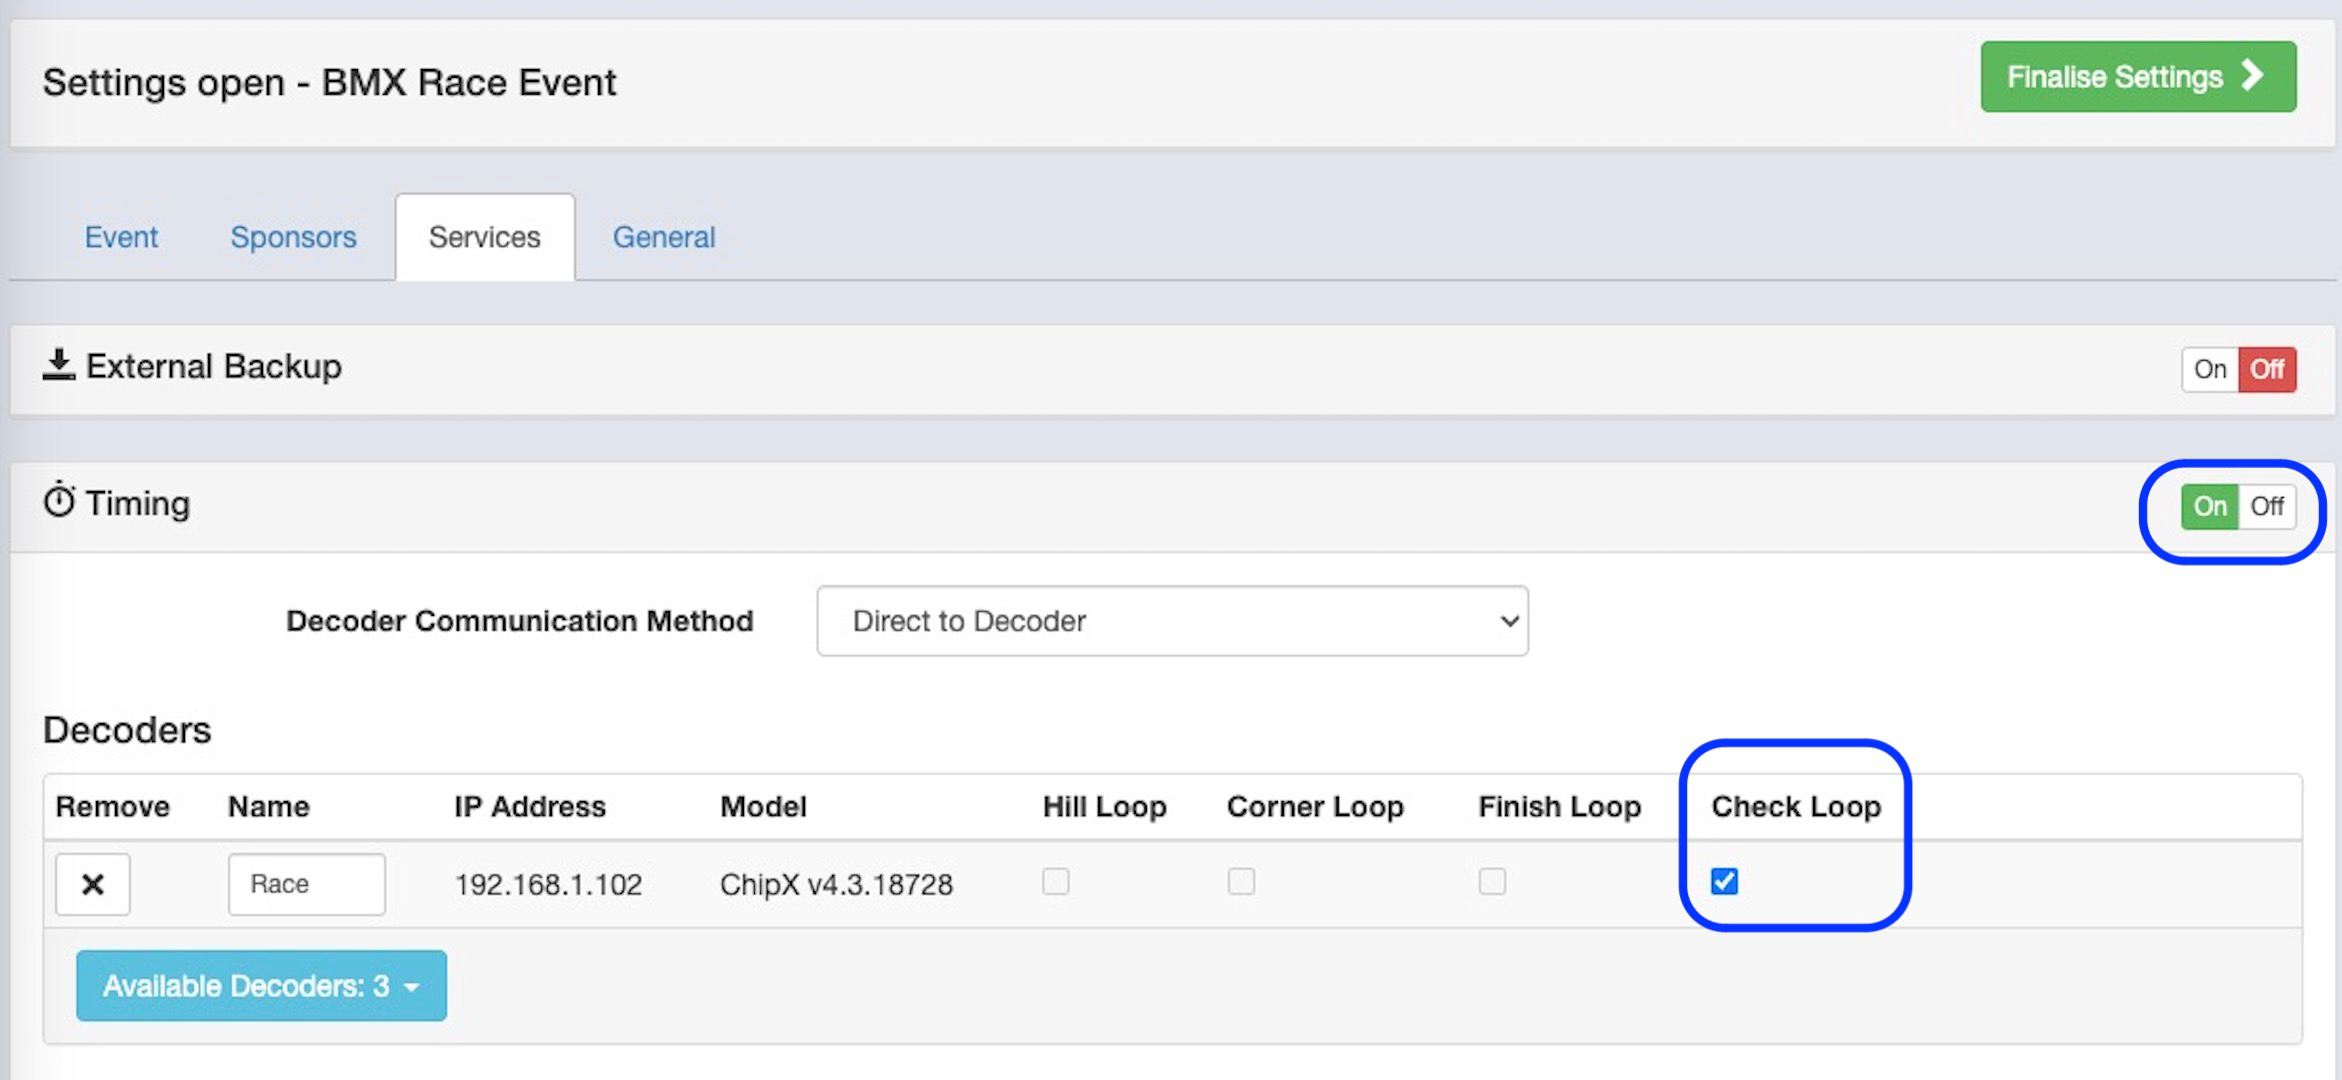The image size is (2342, 1080).
Task: Open Decoder Communication Method dropdown
Action: click(x=1172, y=621)
